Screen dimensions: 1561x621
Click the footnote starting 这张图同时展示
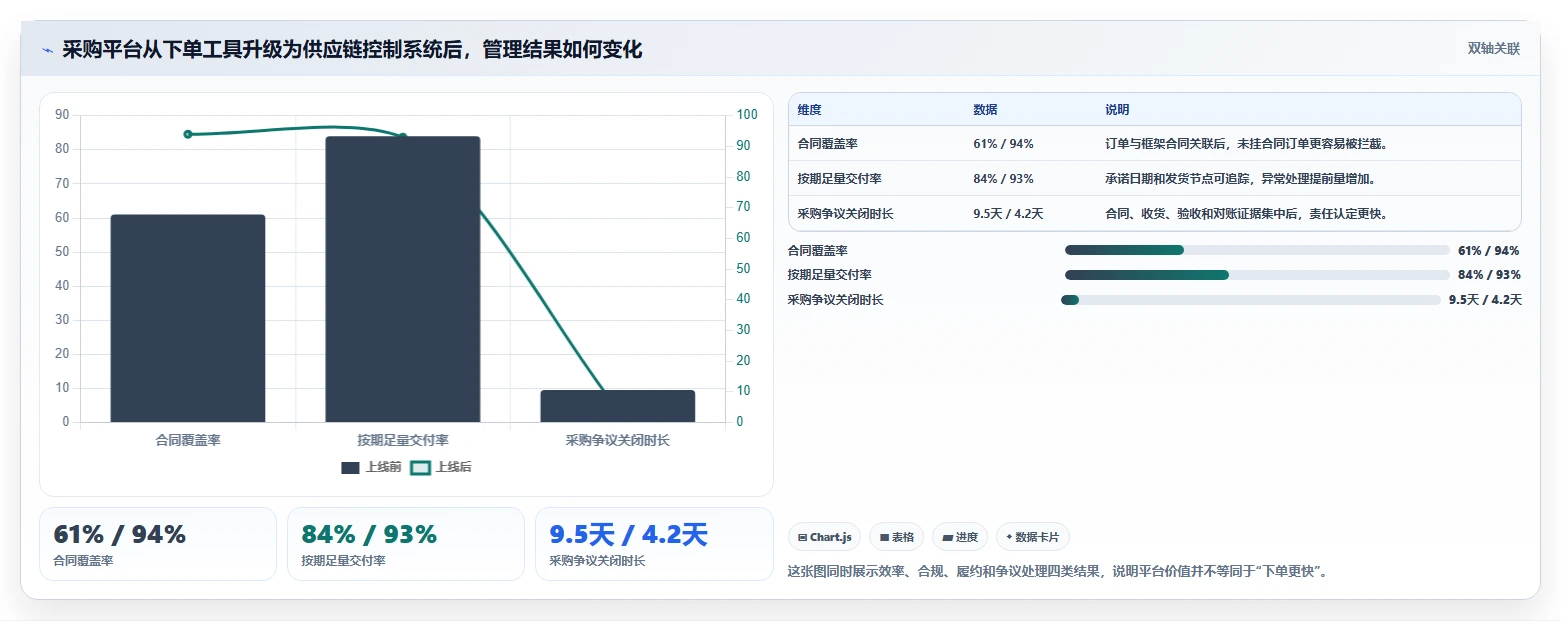(x=1057, y=572)
